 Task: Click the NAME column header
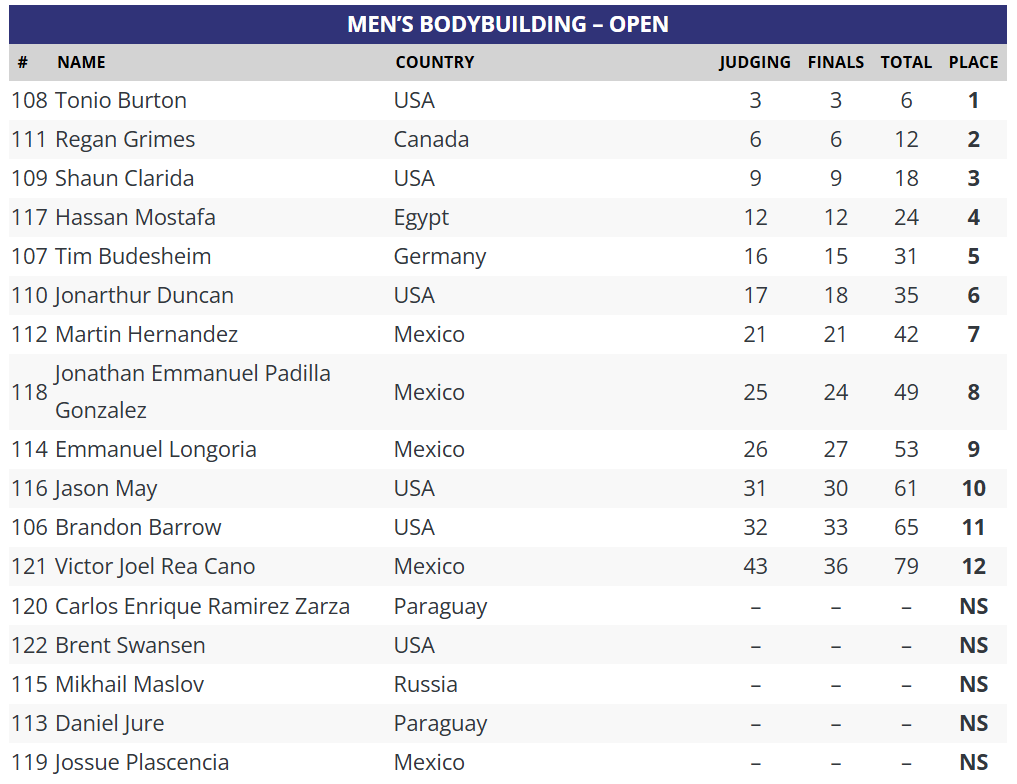tap(81, 62)
